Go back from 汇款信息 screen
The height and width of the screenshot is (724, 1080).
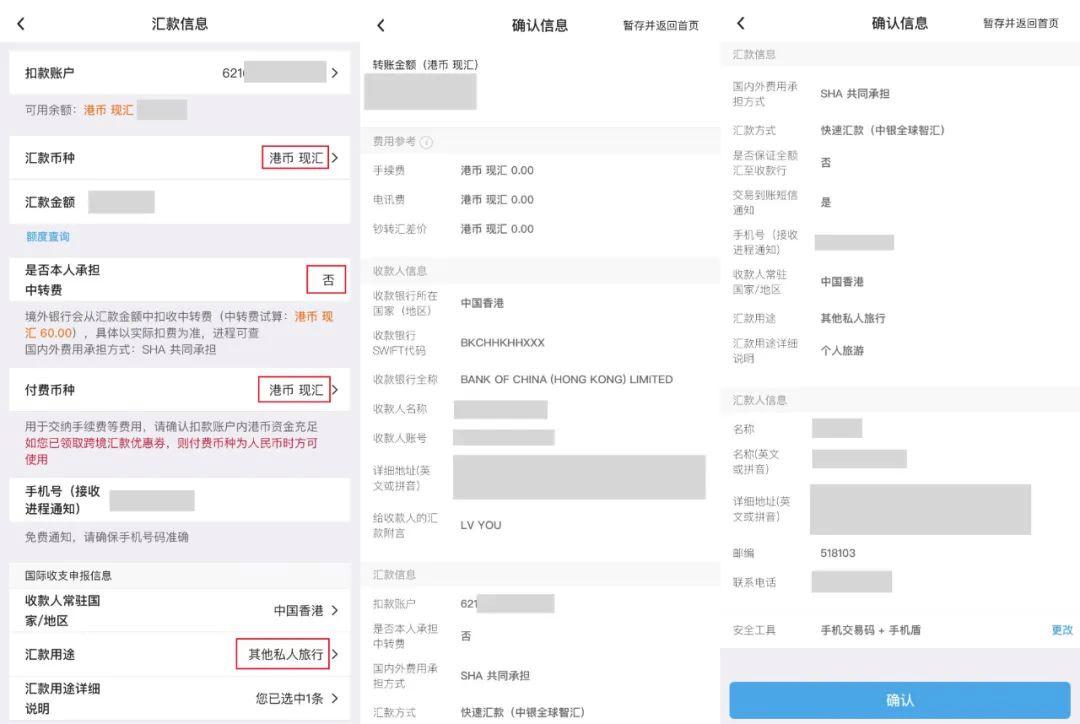click(21, 24)
